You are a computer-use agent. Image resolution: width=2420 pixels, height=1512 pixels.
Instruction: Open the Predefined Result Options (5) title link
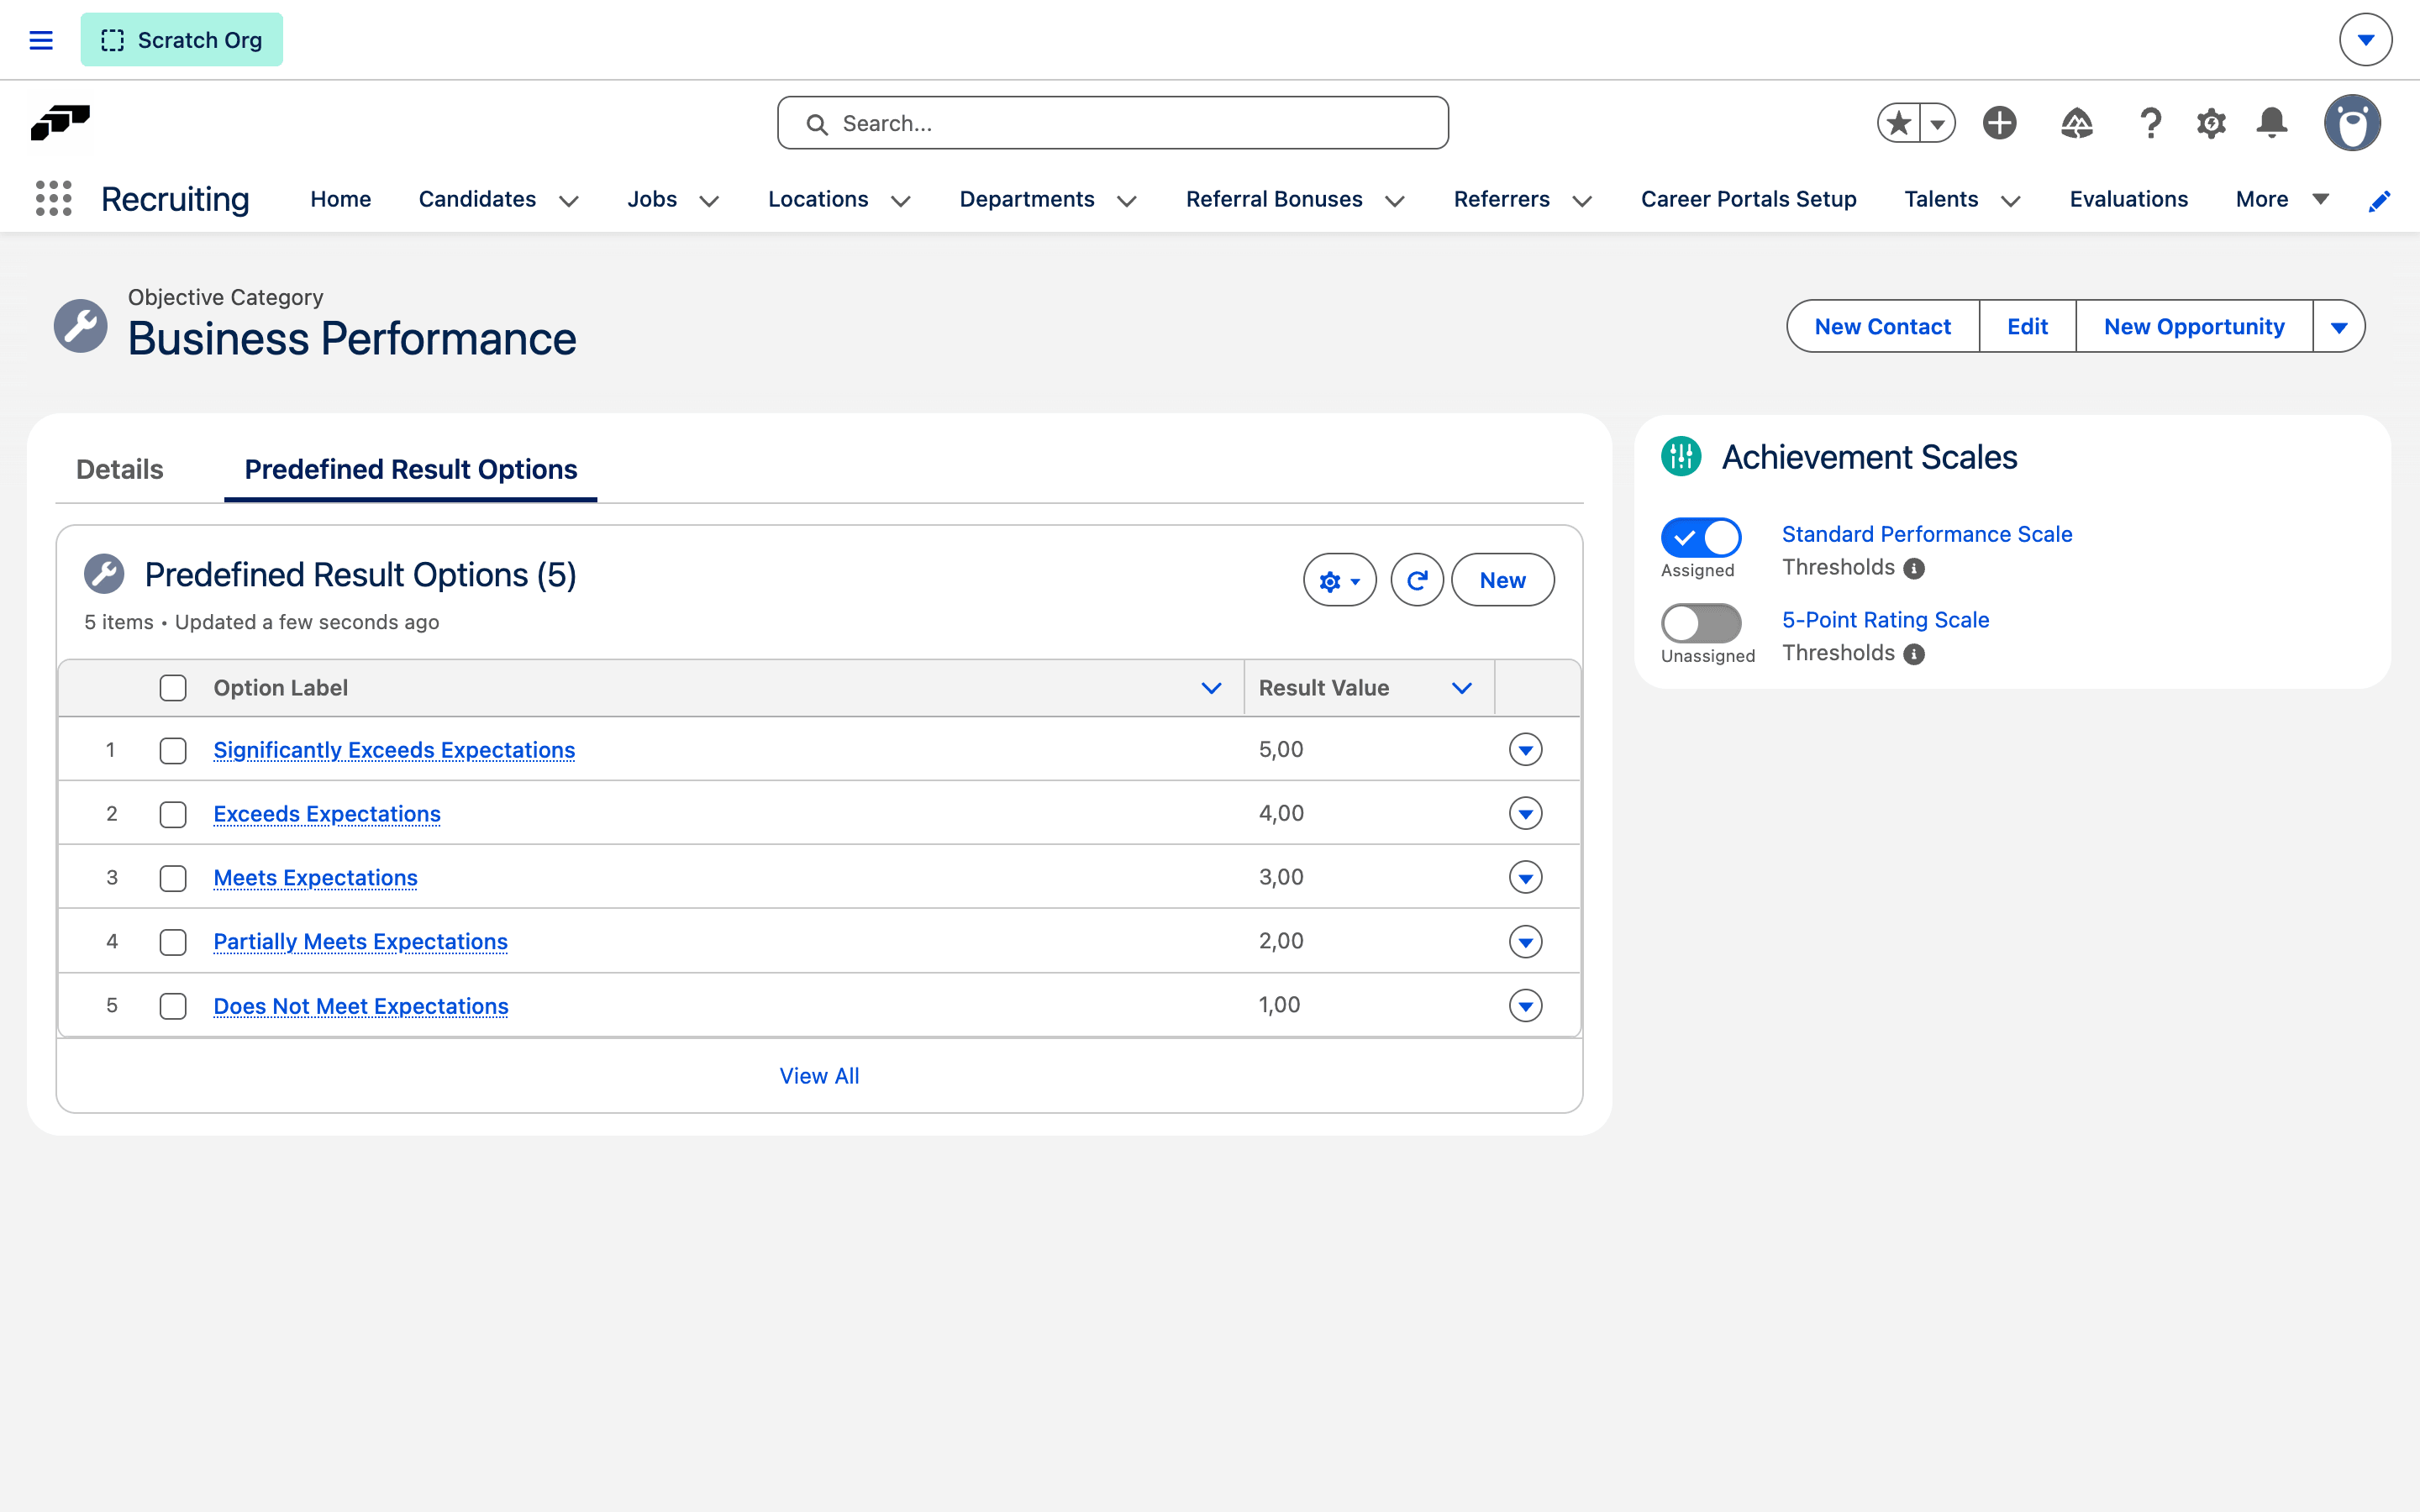click(x=360, y=575)
